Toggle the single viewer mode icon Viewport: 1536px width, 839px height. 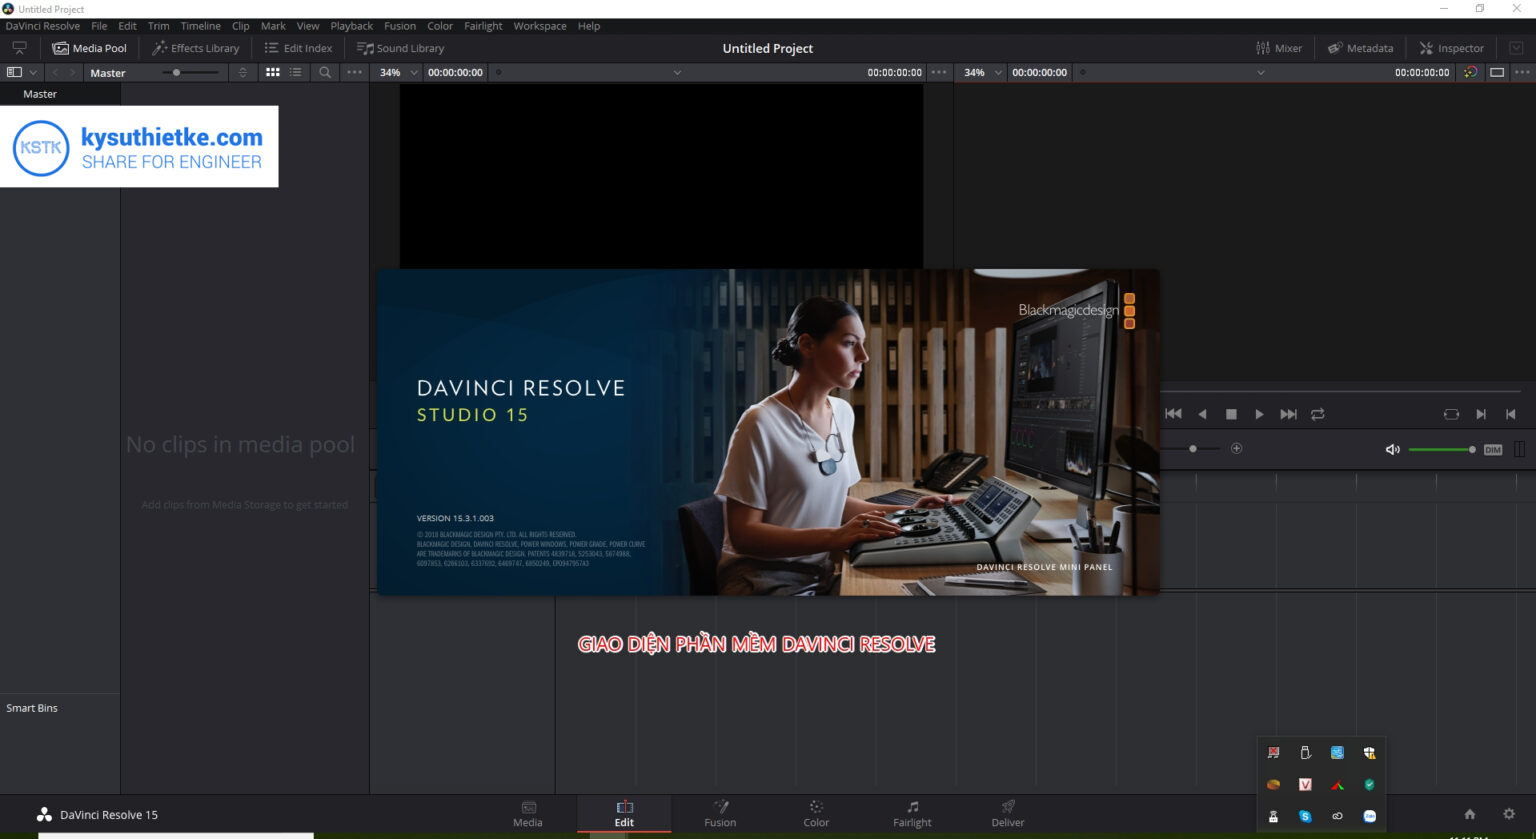pos(1497,72)
